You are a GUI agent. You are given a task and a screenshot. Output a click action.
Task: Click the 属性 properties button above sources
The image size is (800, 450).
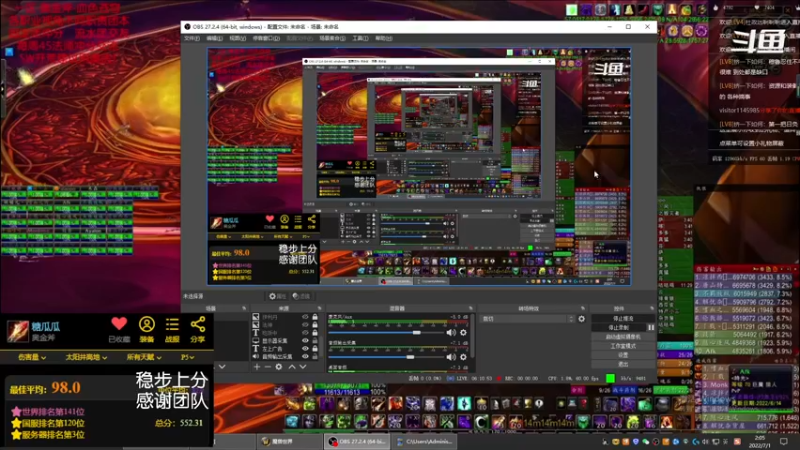coord(278,296)
